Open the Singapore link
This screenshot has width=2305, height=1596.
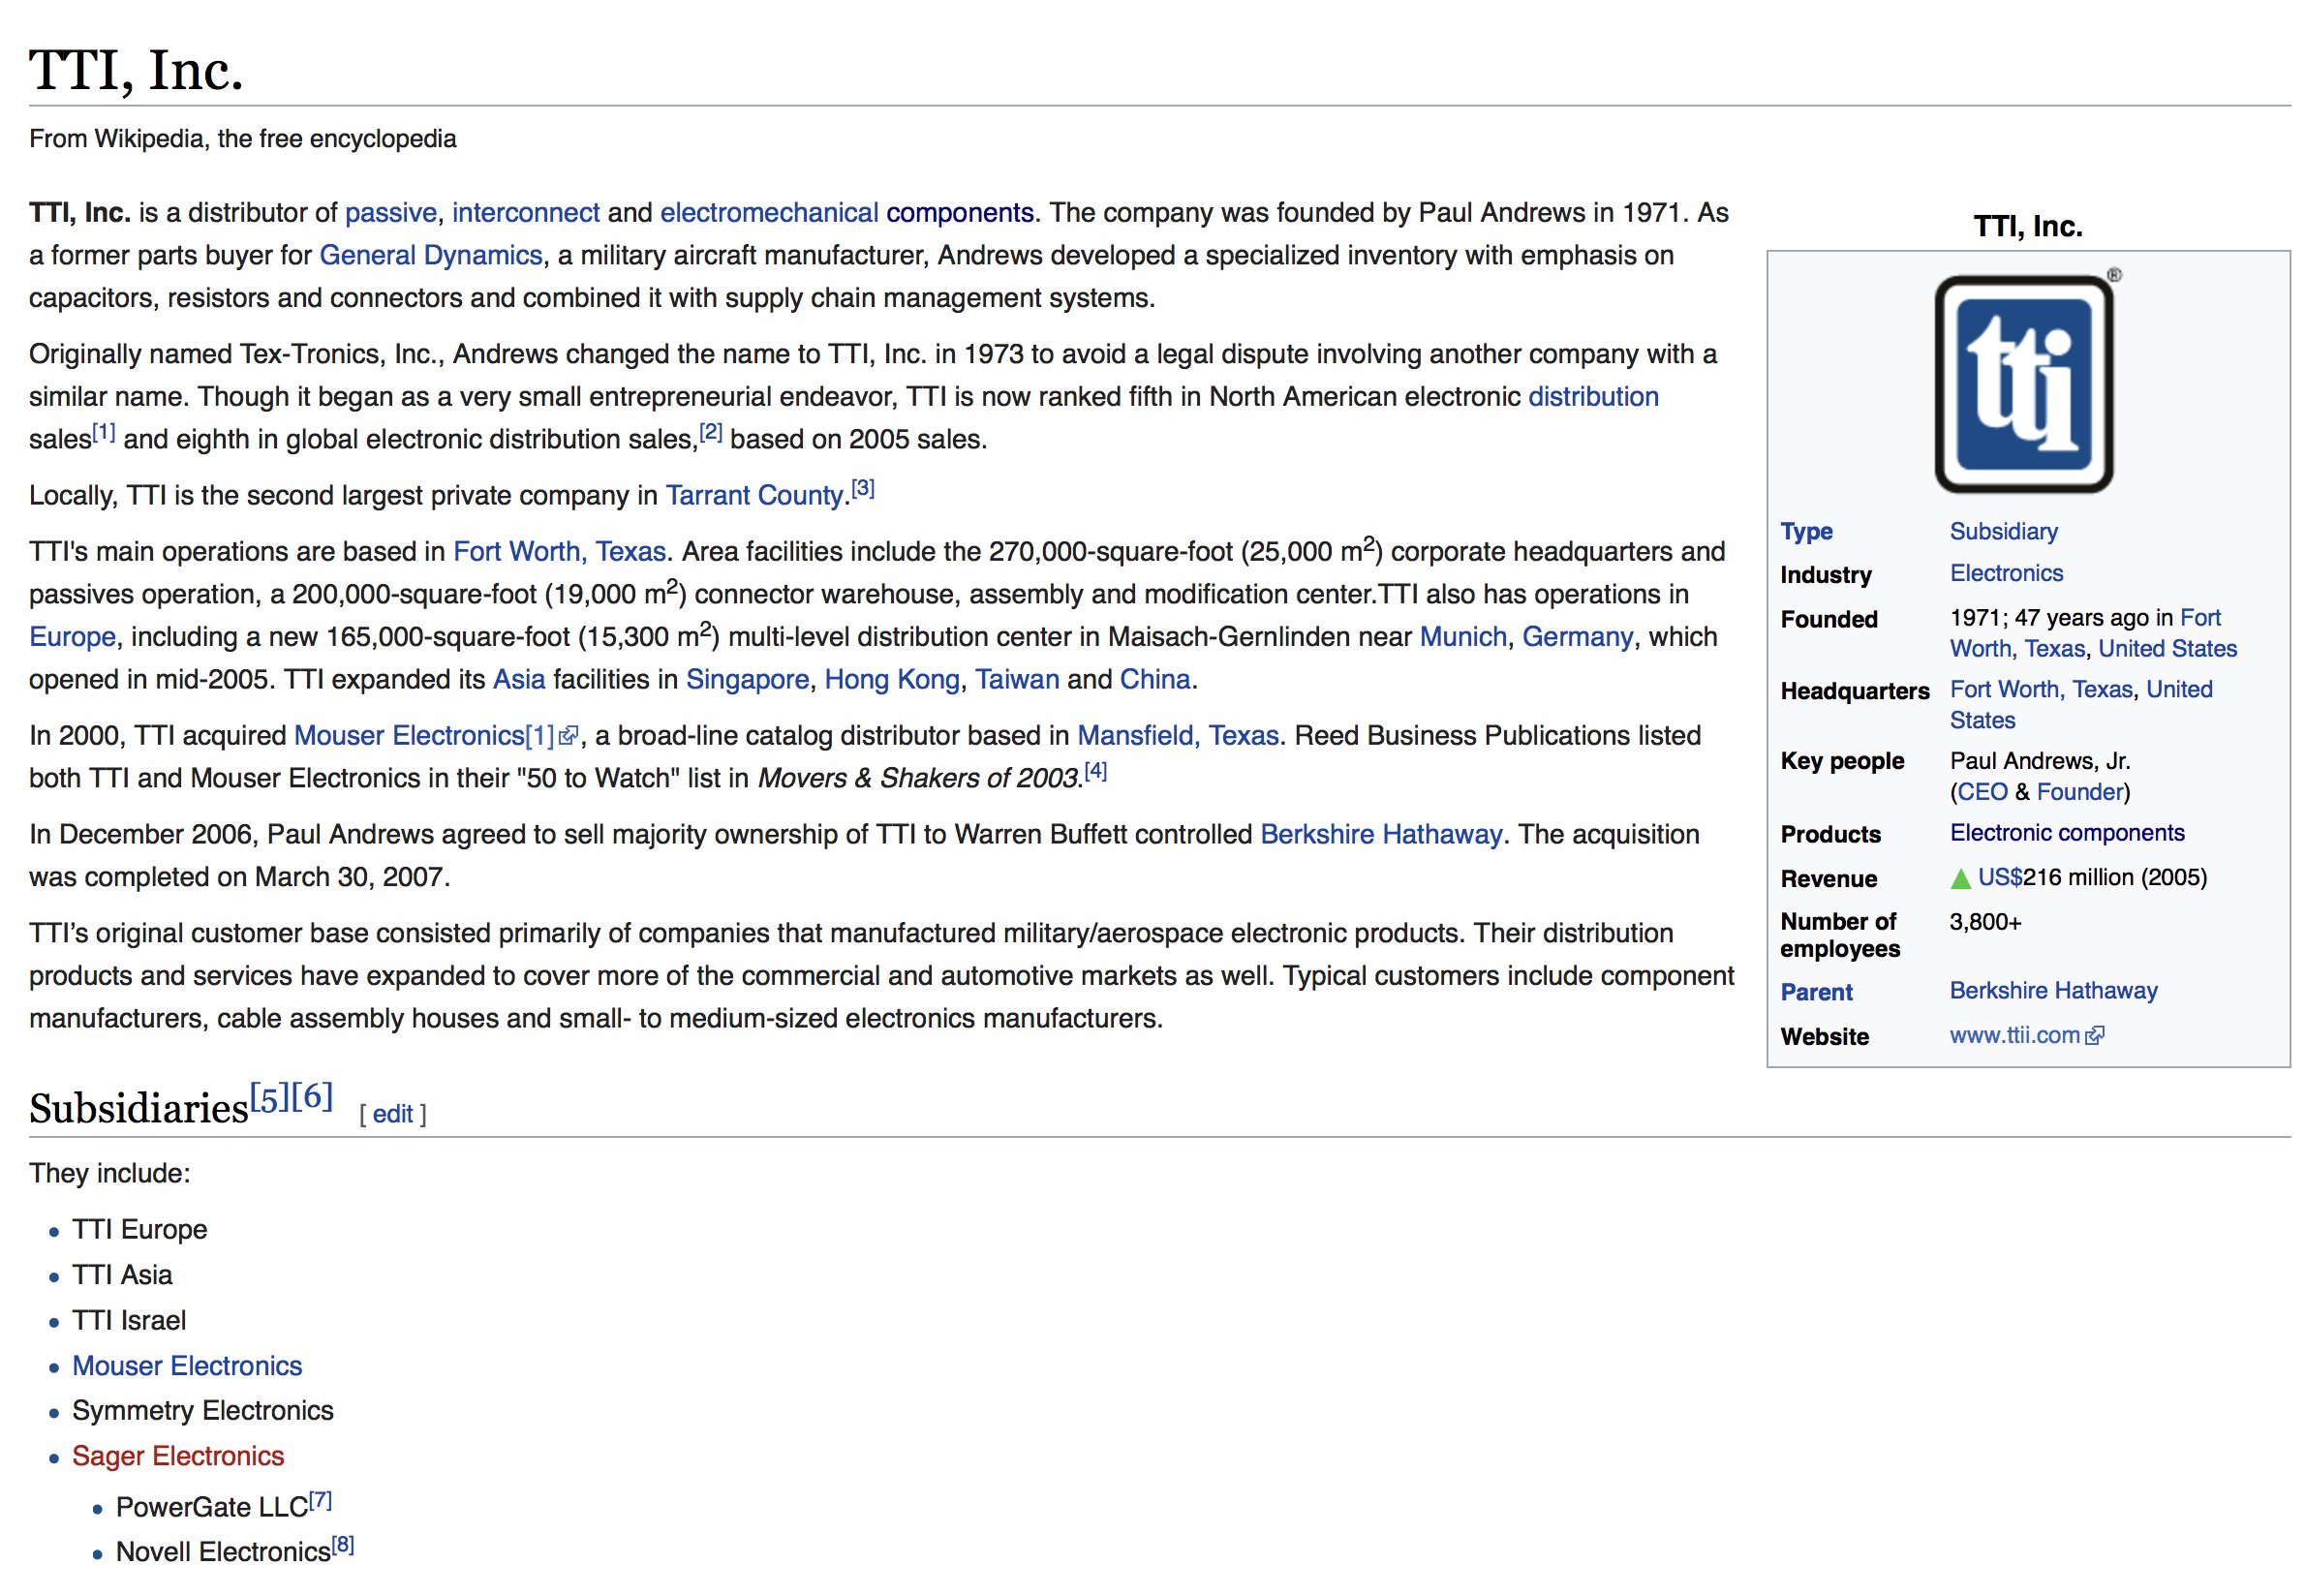pyautogui.click(x=747, y=680)
